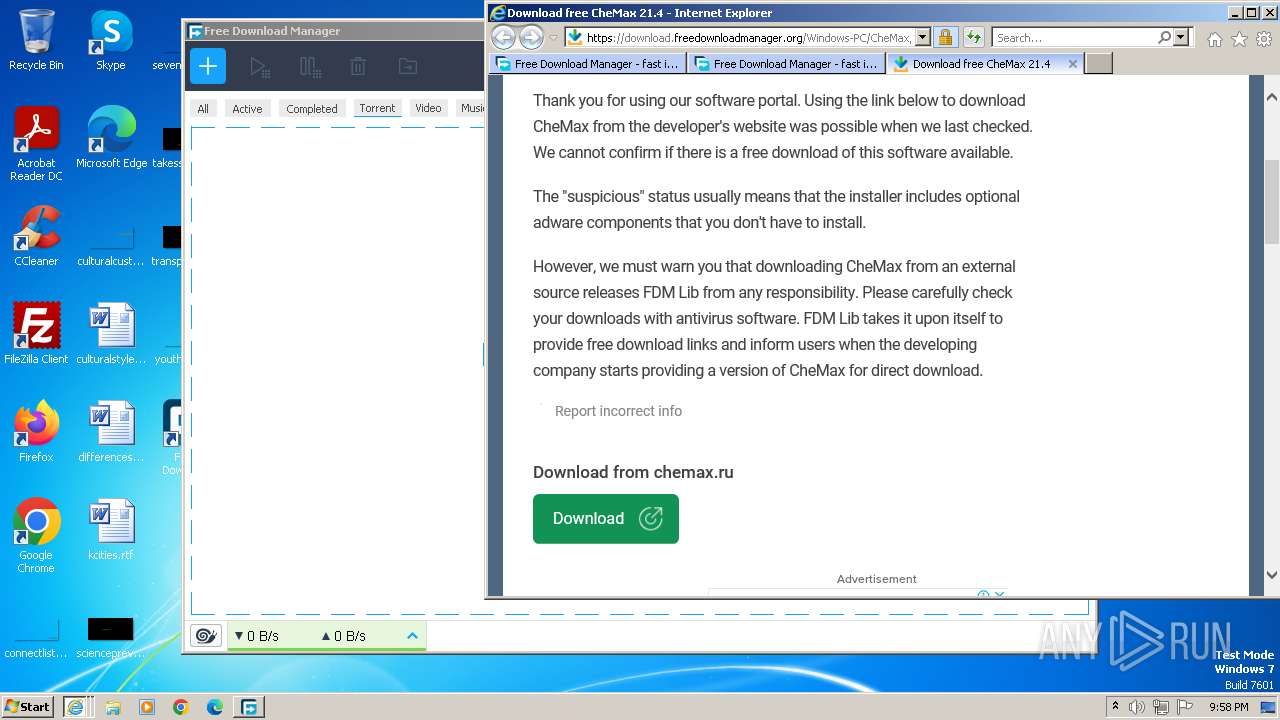Pause downloads in Free Download Manager toolbar
The width and height of the screenshot is (1280, 720).
tap(310, 67)
